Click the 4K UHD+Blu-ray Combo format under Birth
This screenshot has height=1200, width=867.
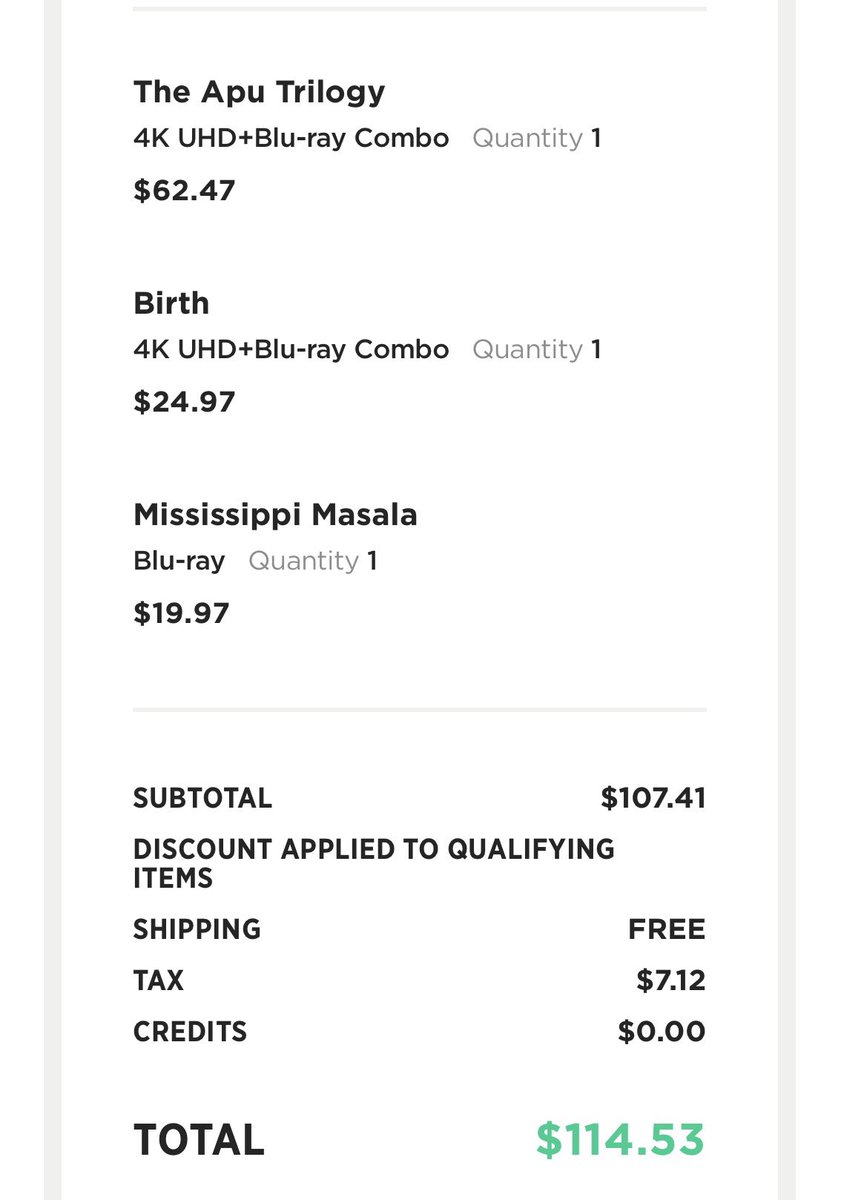pos(291,349)
